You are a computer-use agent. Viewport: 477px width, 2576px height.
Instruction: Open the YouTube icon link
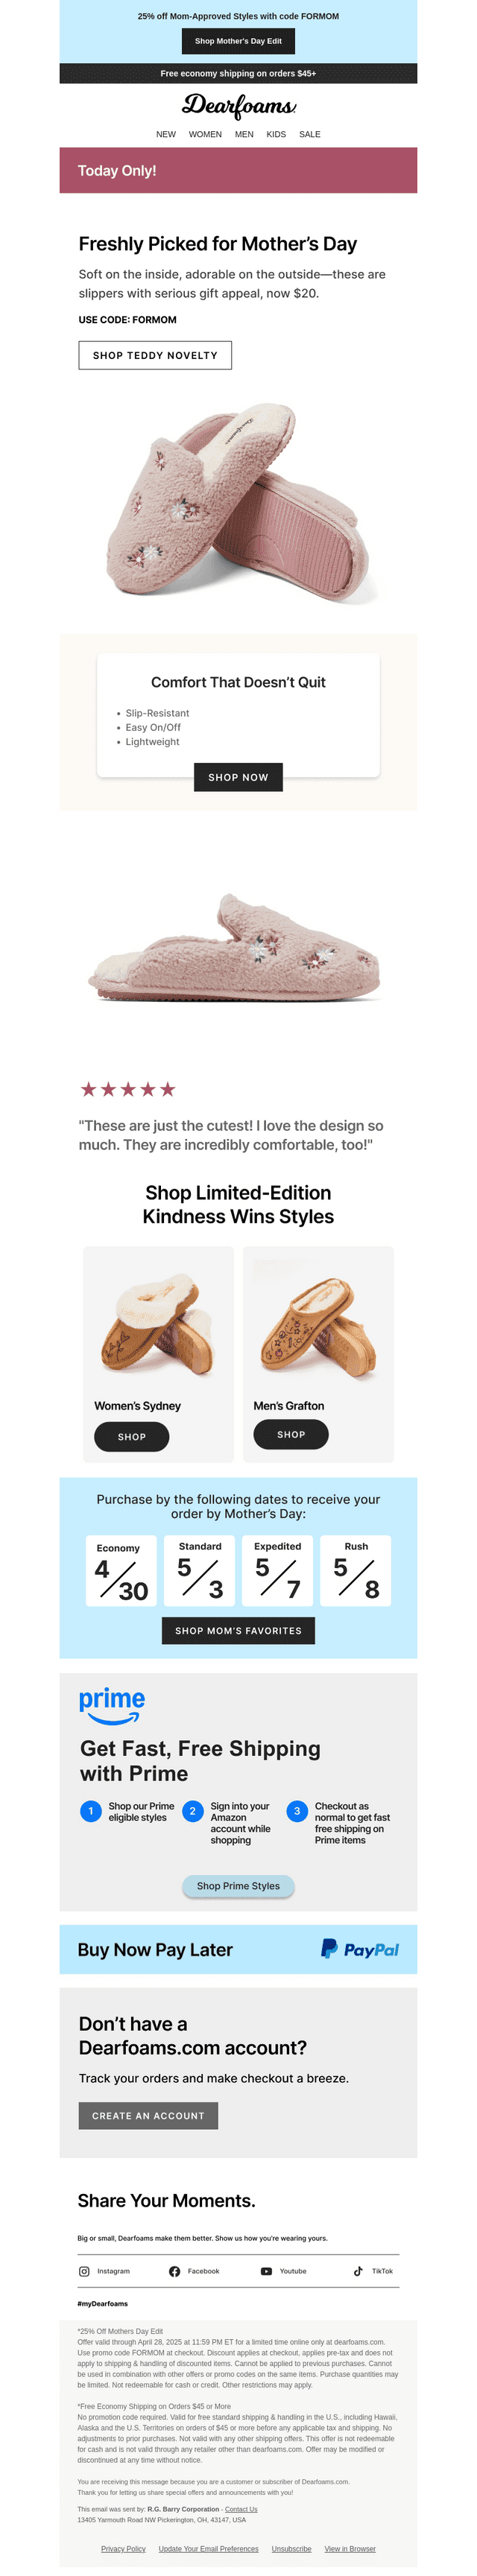coord(266,2271)
